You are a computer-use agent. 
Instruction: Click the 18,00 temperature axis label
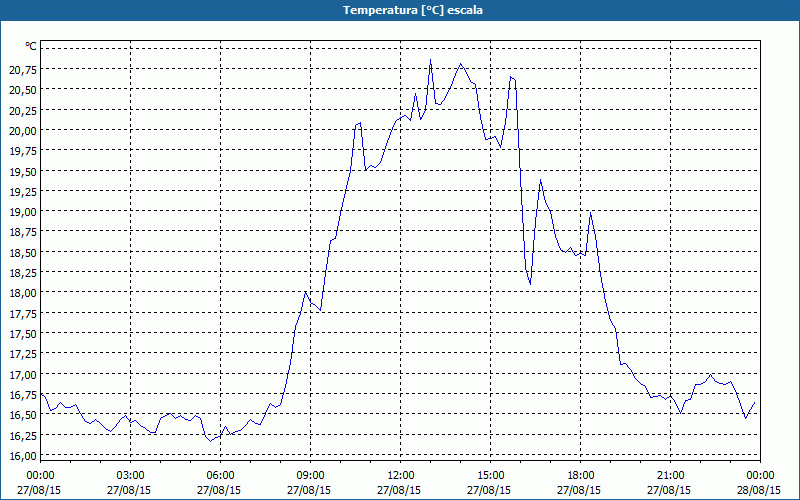[x=23, y=293]
